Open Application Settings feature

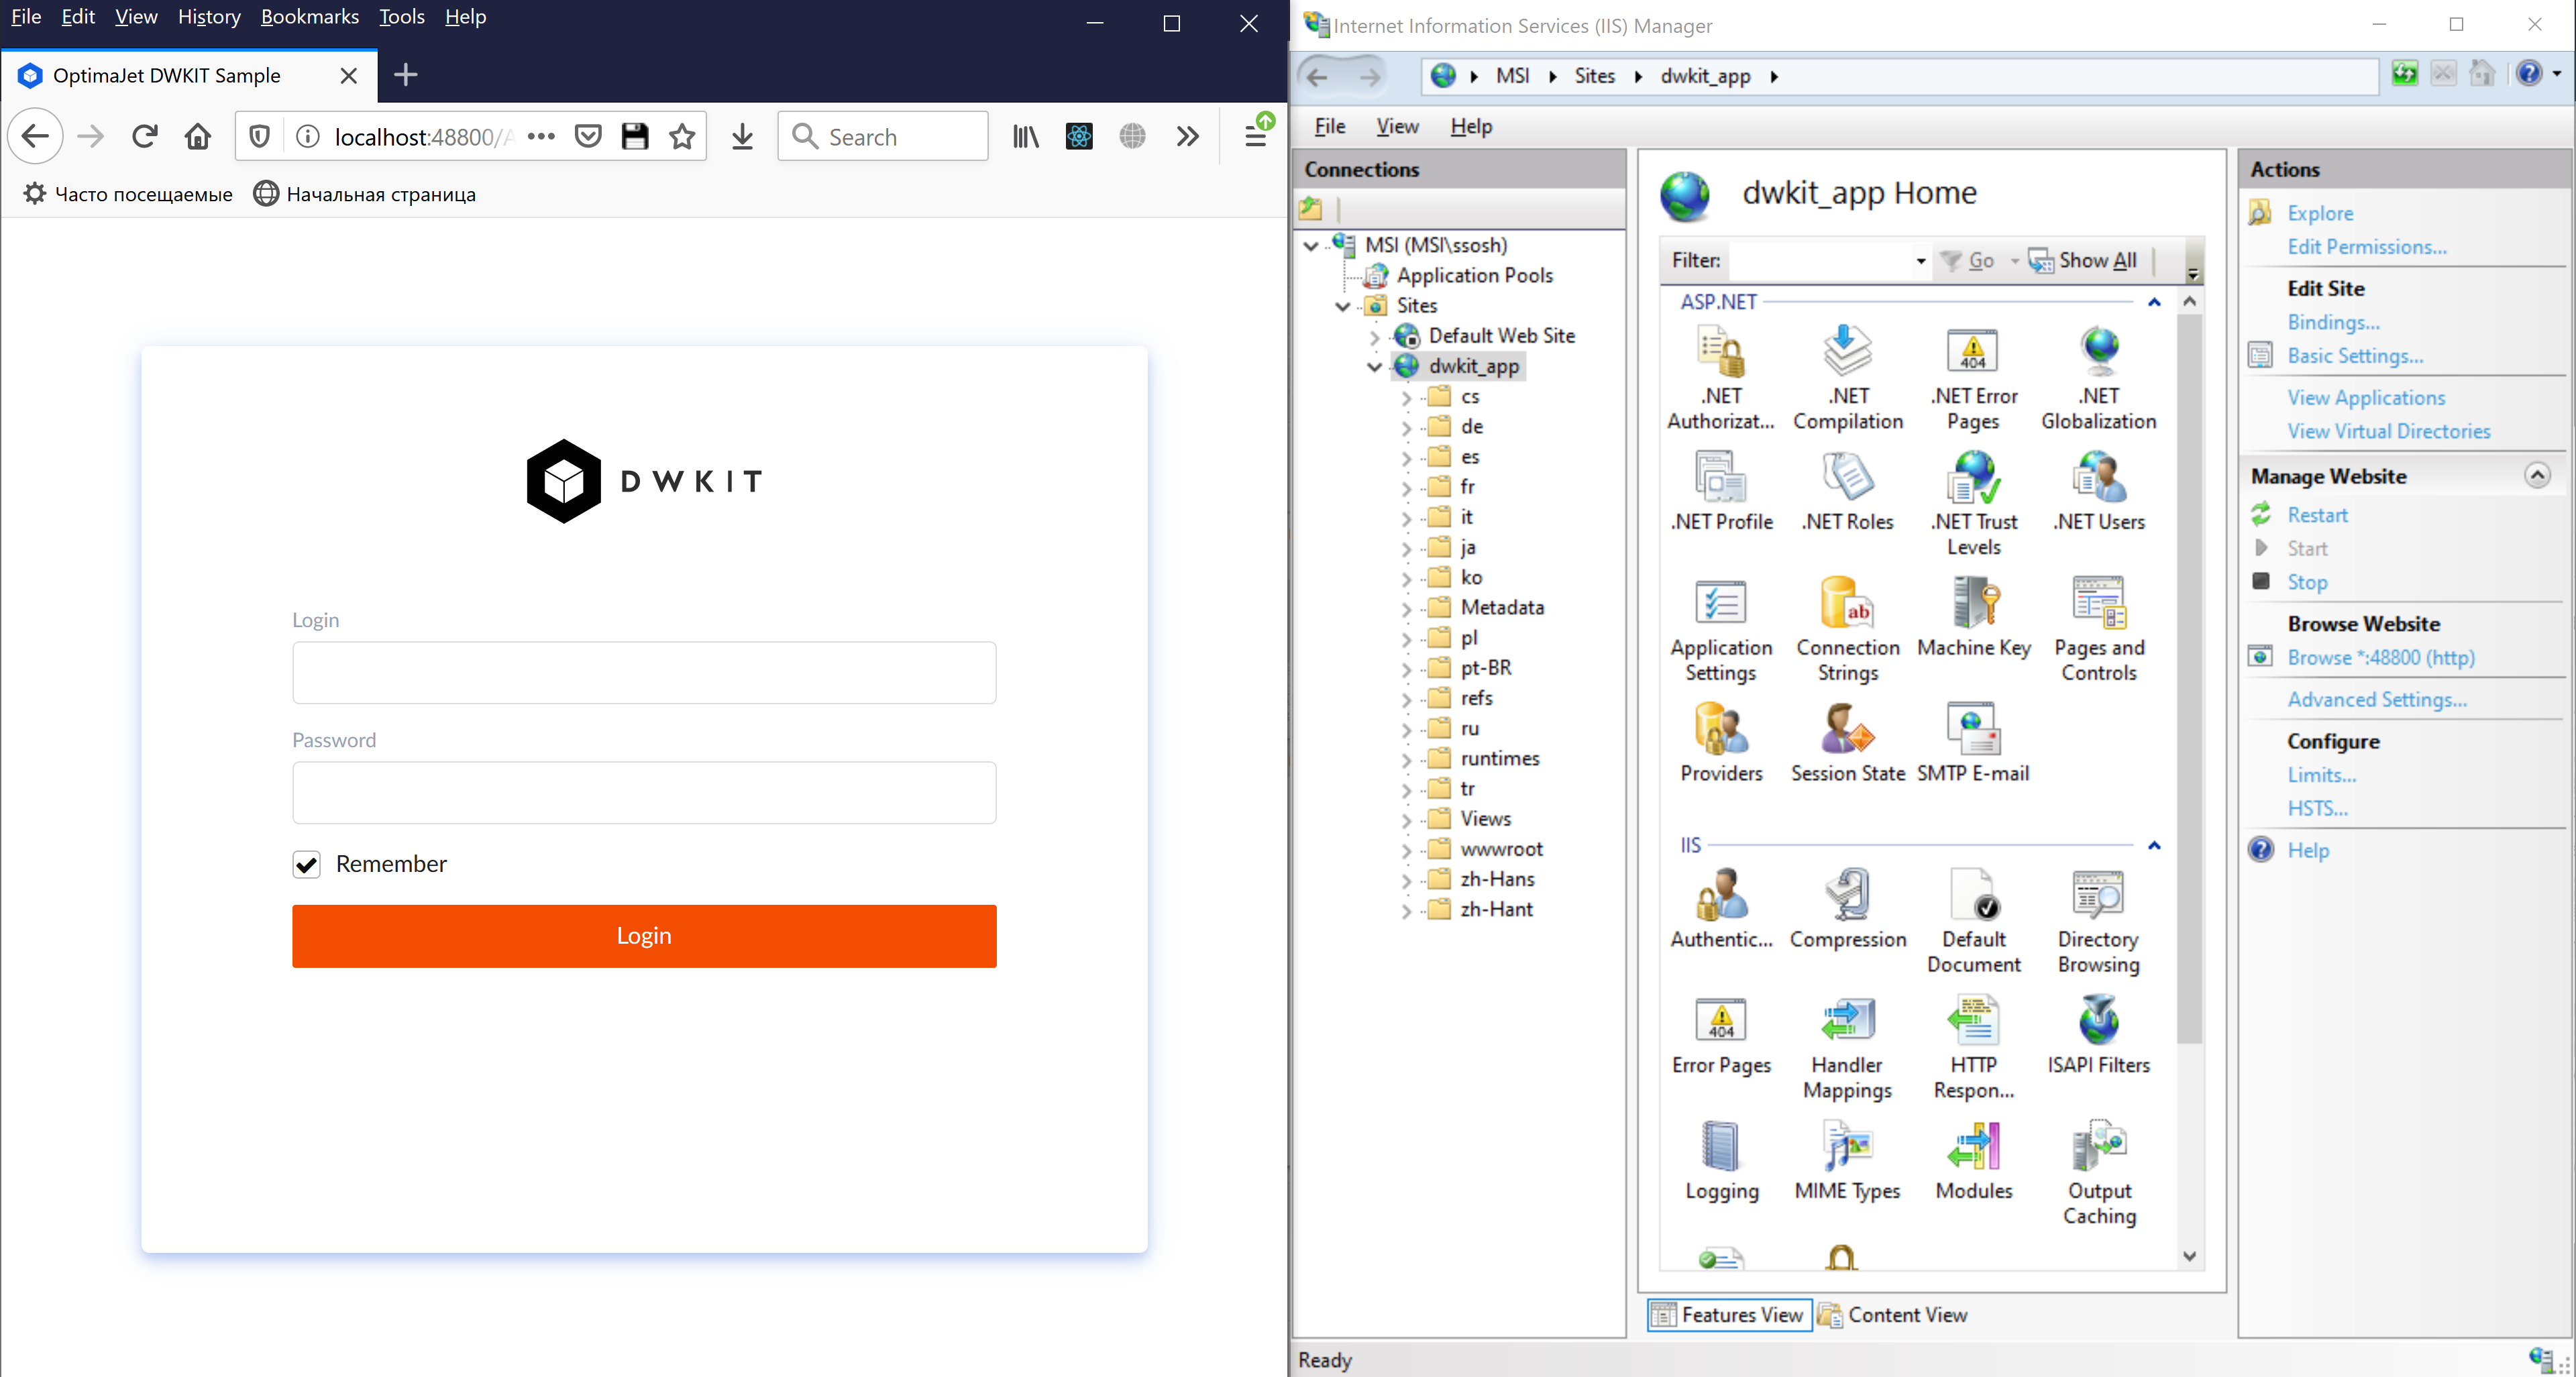(x=1721, y=630)
